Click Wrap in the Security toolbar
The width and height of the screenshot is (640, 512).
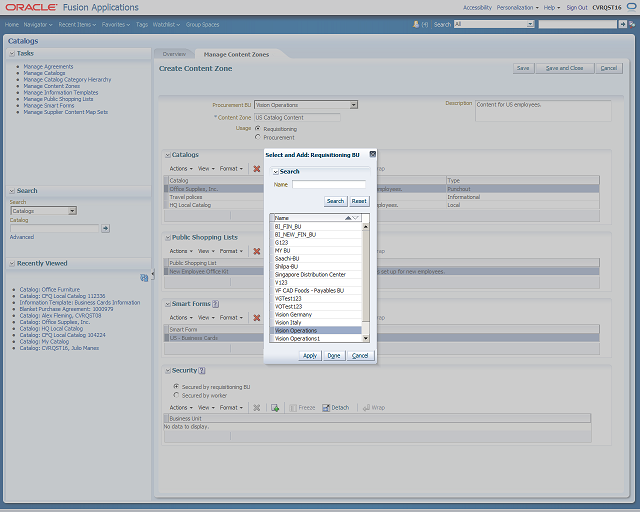pos(374,407)
